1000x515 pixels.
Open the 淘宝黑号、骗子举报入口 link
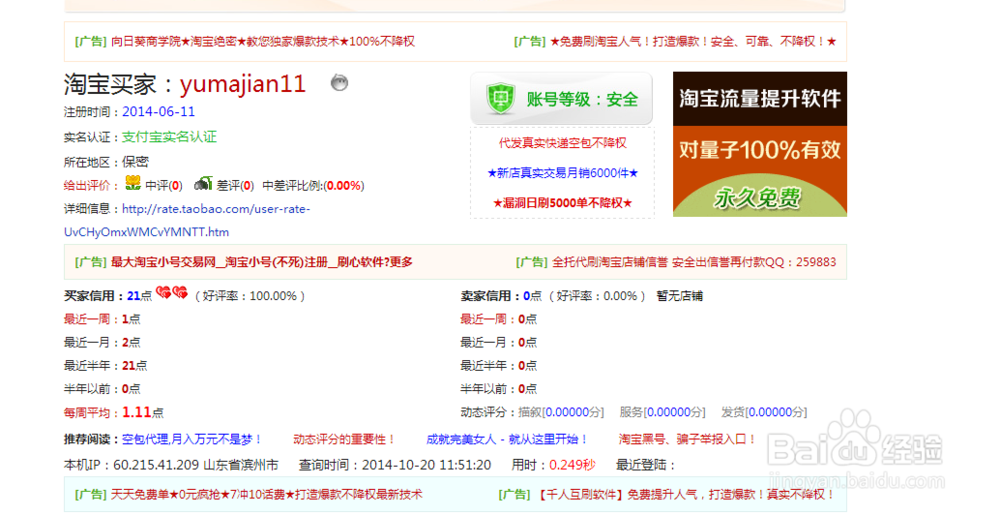pyautogui.click(x=688, y=439)
